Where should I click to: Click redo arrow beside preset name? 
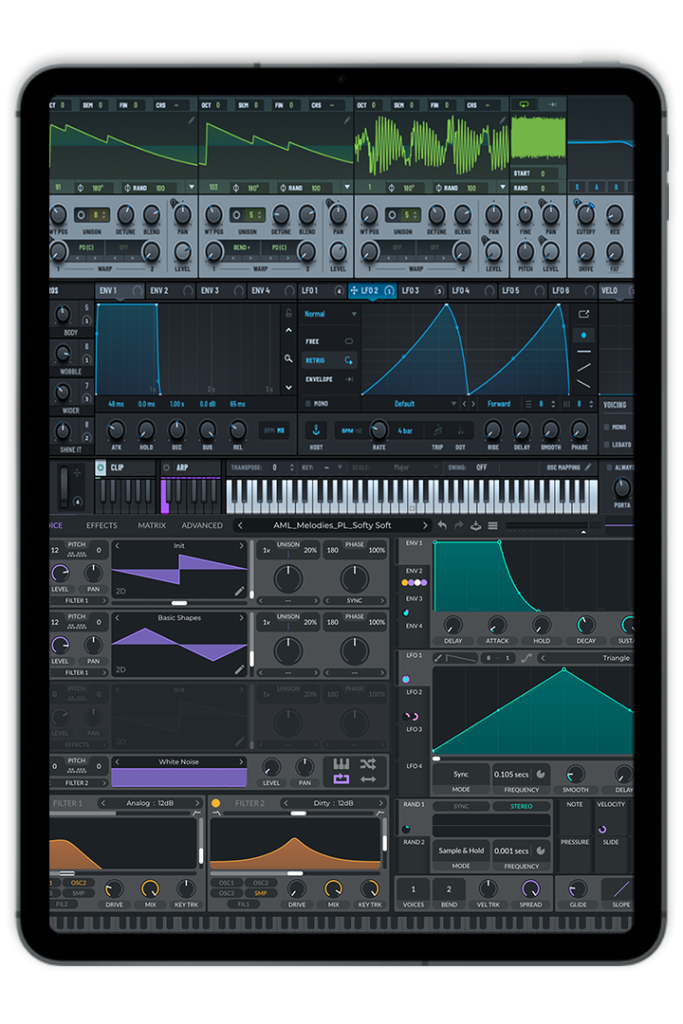(x=458, y=525)
